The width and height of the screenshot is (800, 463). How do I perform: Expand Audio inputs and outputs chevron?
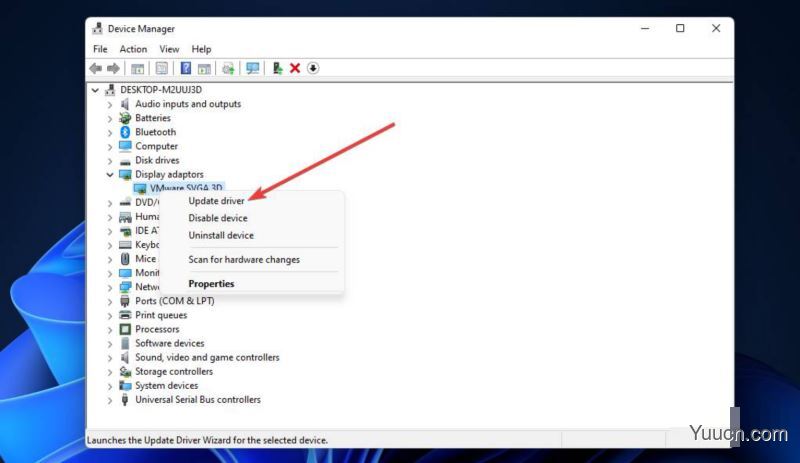(x=110, y=104)
